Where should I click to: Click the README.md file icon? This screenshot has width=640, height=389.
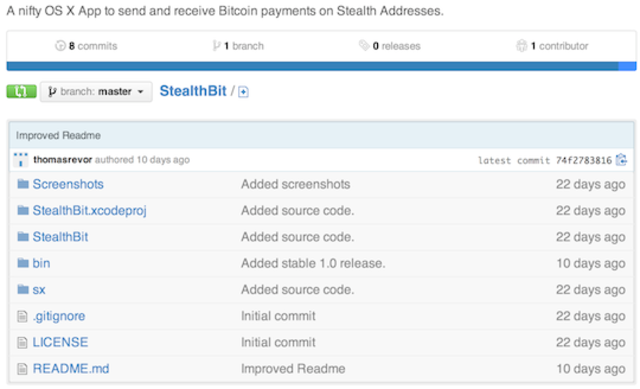tap(22, 369)
